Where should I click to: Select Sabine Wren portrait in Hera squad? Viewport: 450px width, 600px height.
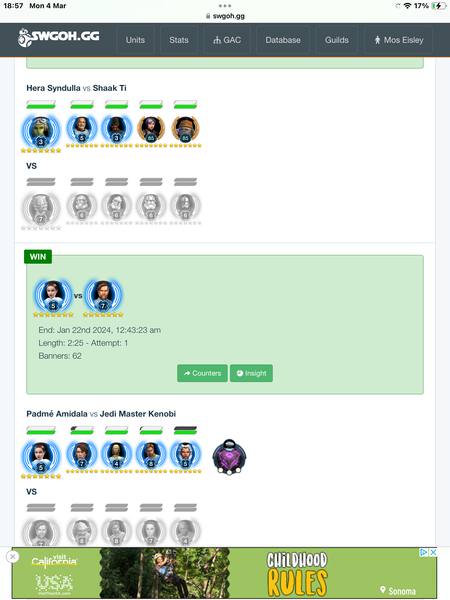pos(151,128)
